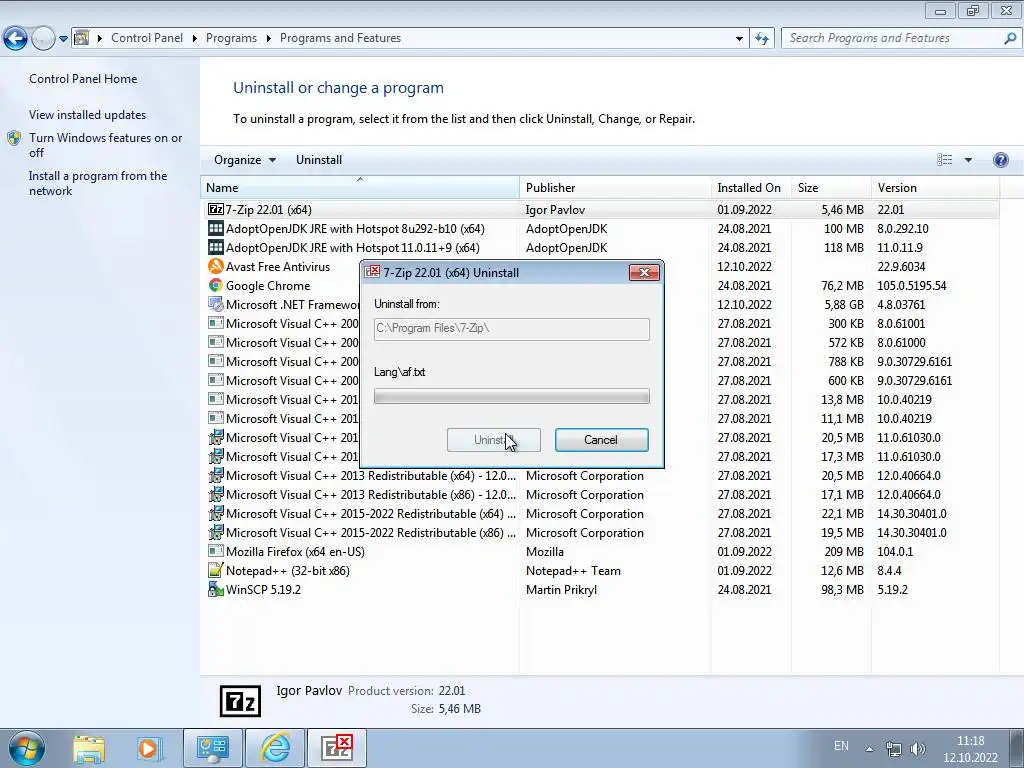Open the Windows Start button

pos(27,748)
